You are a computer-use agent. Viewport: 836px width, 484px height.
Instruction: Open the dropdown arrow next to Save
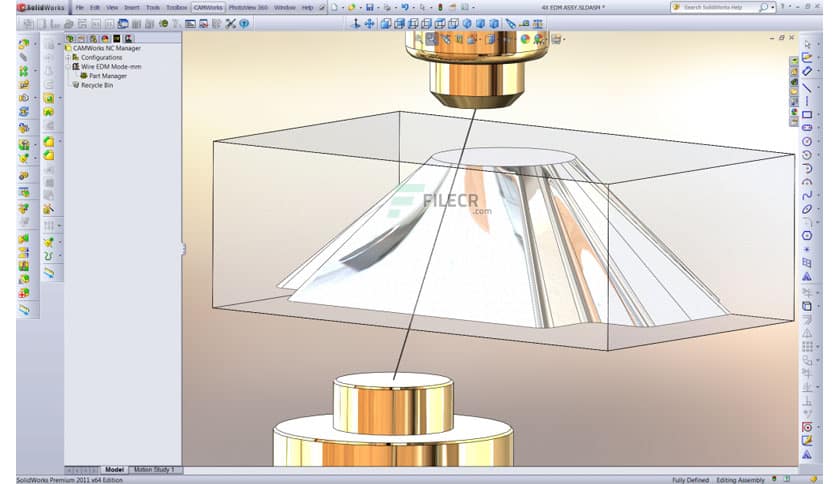click(x=378, y=8)
